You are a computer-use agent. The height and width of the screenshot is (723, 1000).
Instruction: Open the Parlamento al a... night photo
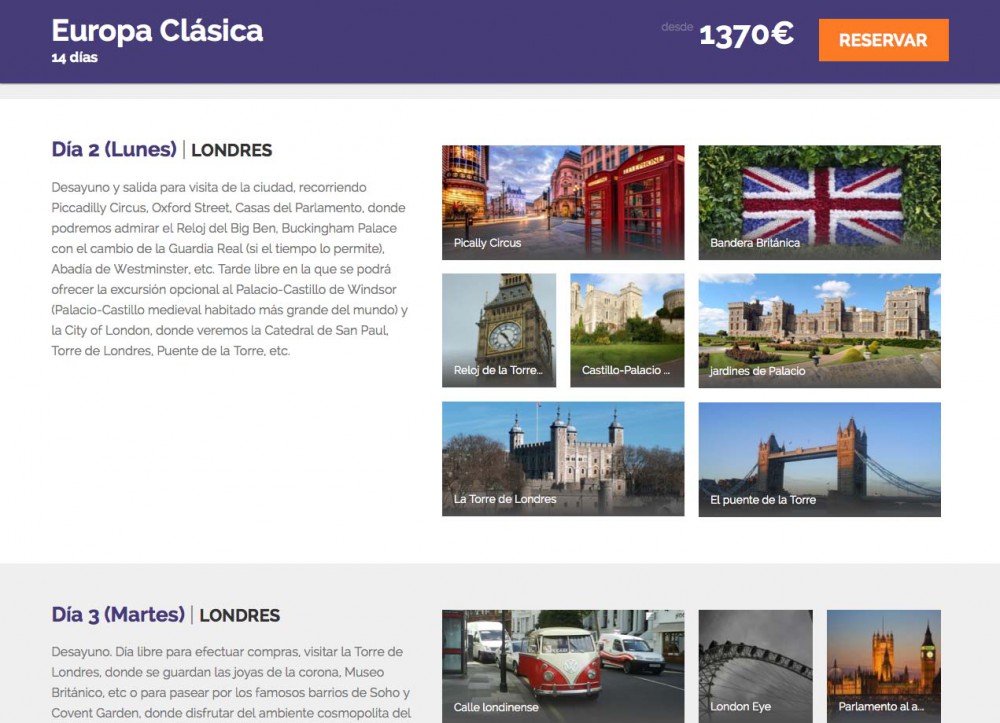tap(883, 666)
